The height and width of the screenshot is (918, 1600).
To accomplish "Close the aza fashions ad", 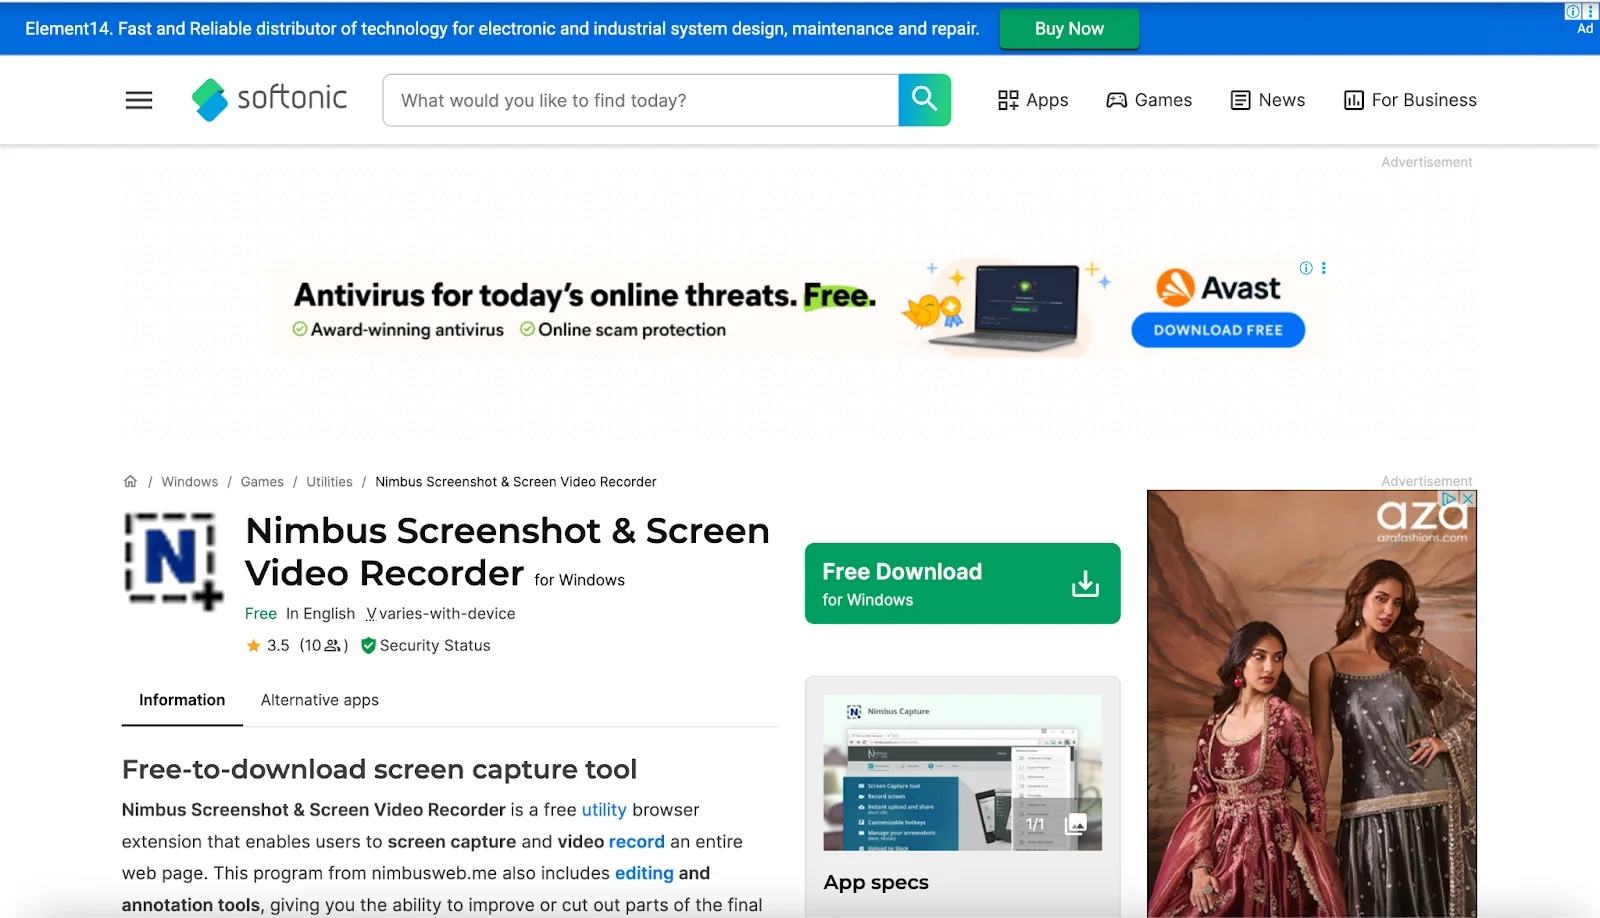I will pos(1468,498).
